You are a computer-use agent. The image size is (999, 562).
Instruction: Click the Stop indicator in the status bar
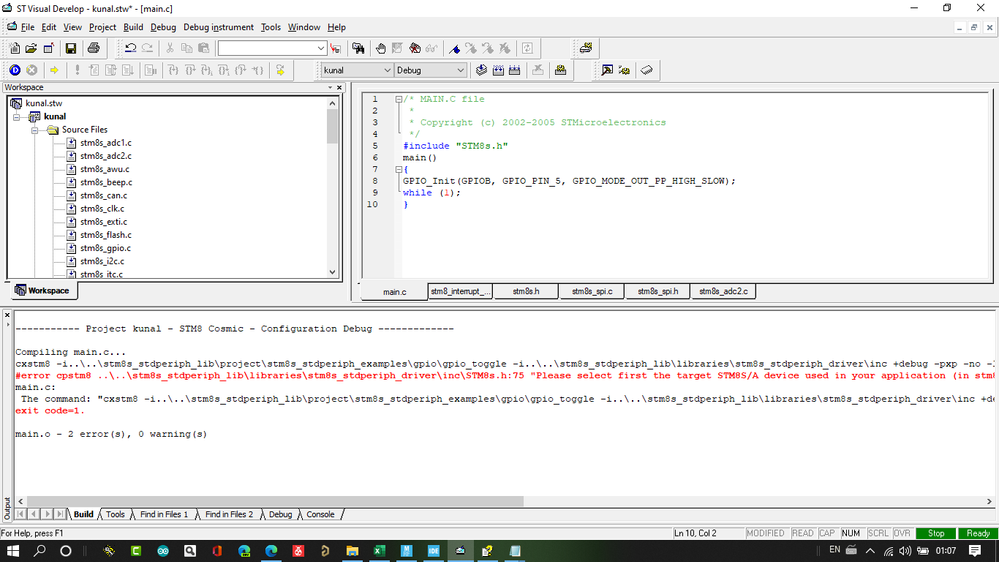pyautogui.click(x=936, y=533)
